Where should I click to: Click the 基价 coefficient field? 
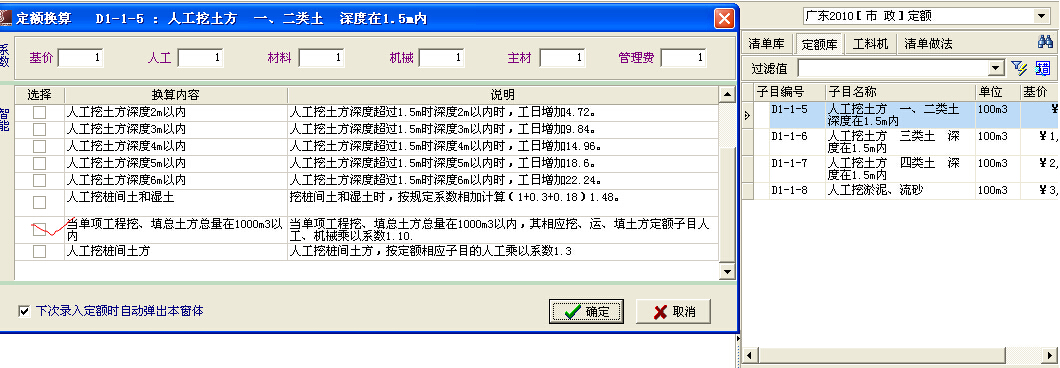[81, 58]
